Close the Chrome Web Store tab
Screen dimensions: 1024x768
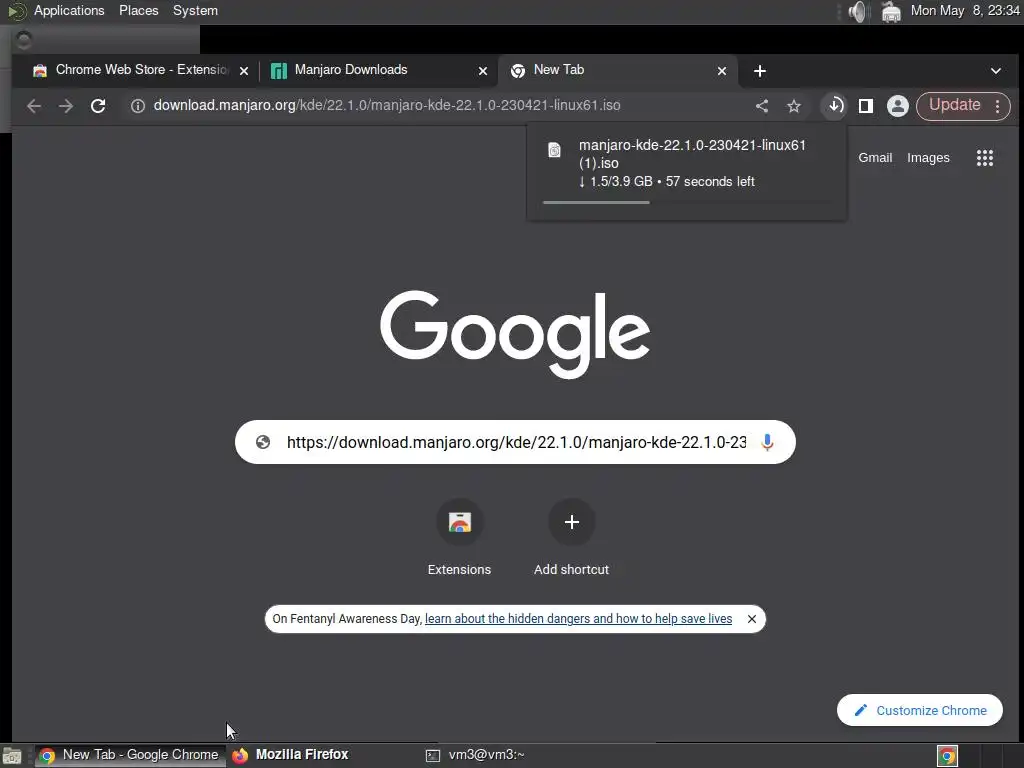pos(244,71)
